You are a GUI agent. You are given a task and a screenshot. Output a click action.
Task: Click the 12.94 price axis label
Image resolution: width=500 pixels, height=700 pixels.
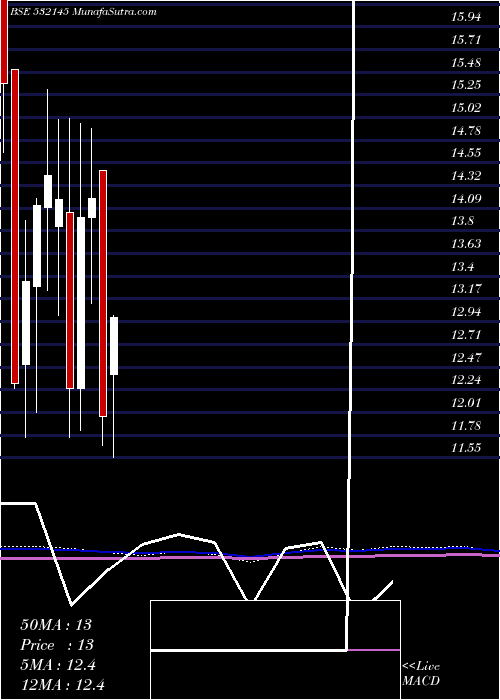[x=466, y=312]
